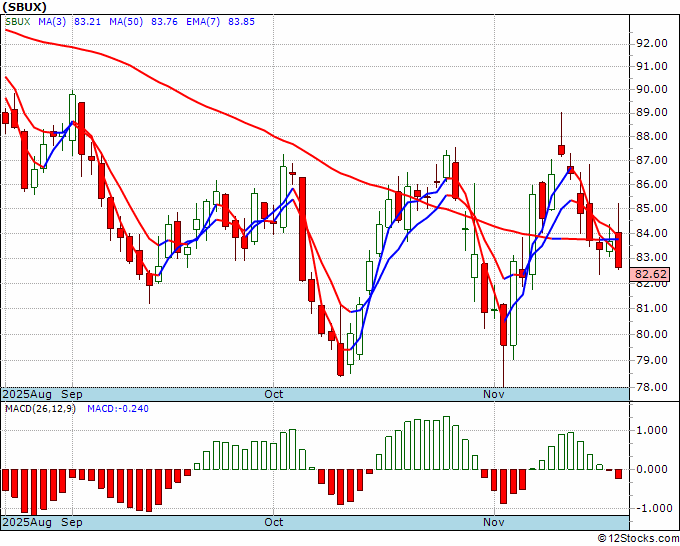680x546 pixels.
Task: Click the 85.00 price axis label
Action: point(651,209)
